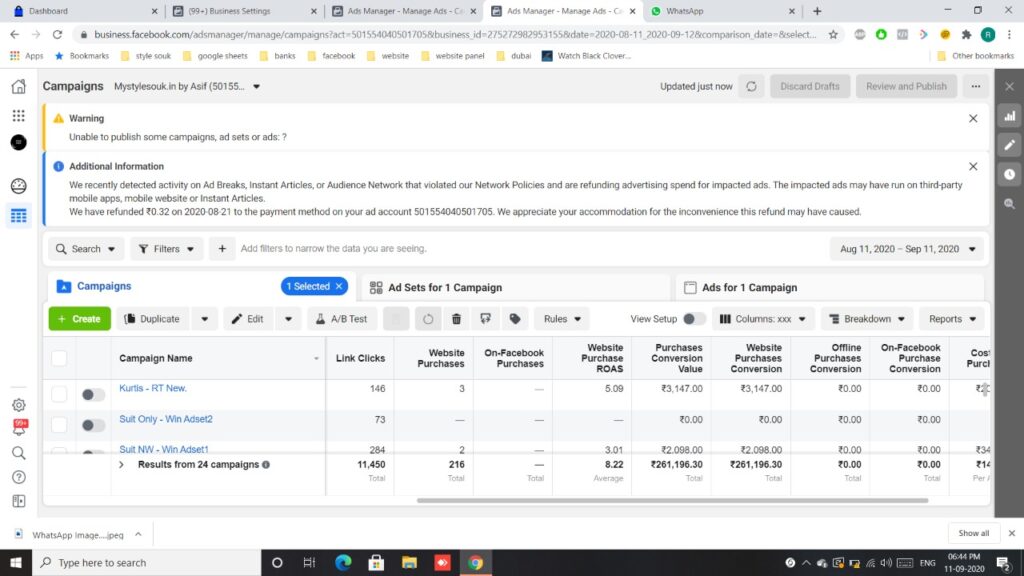Viewport: 1024px width, 576px height.
Task: Click the refresh icon beside Updated just now
Action: click(751, 86)
